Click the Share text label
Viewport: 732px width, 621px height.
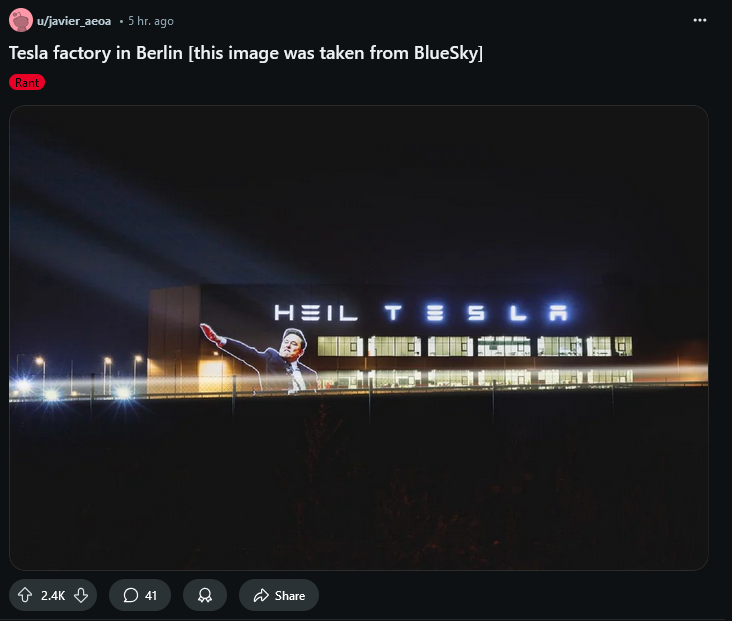click(x=289, y=595)
